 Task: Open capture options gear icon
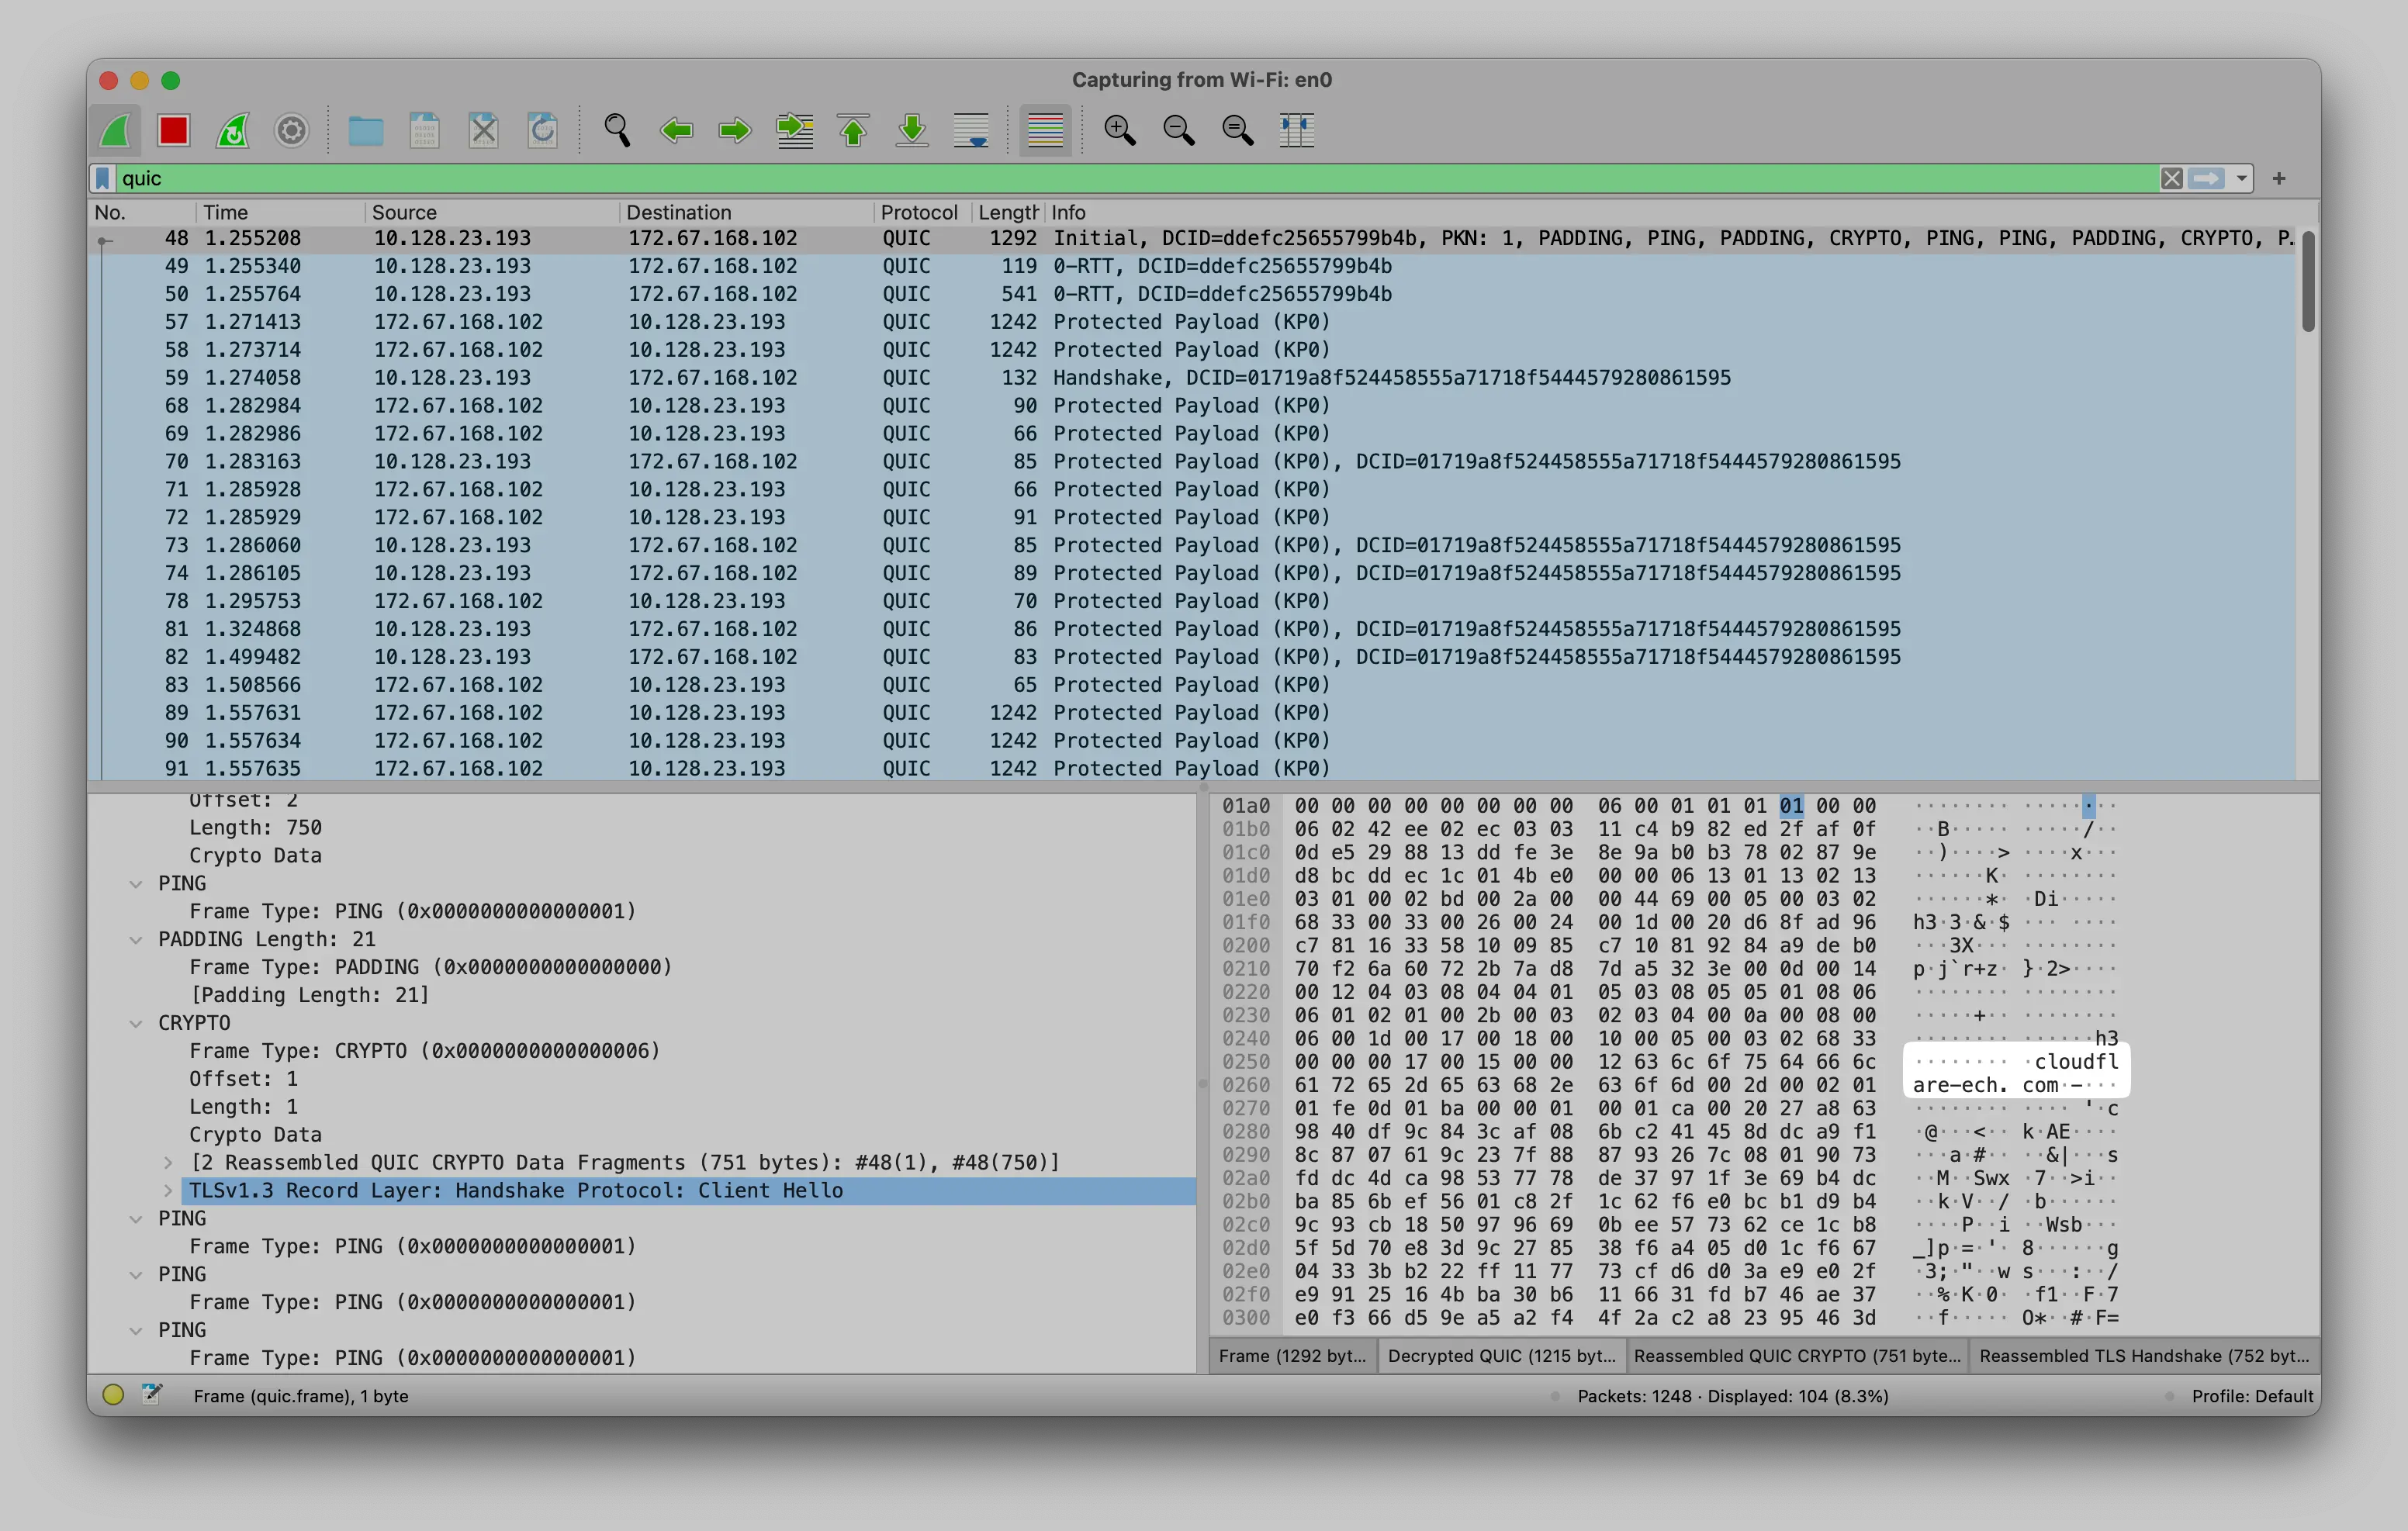point(291,130)
